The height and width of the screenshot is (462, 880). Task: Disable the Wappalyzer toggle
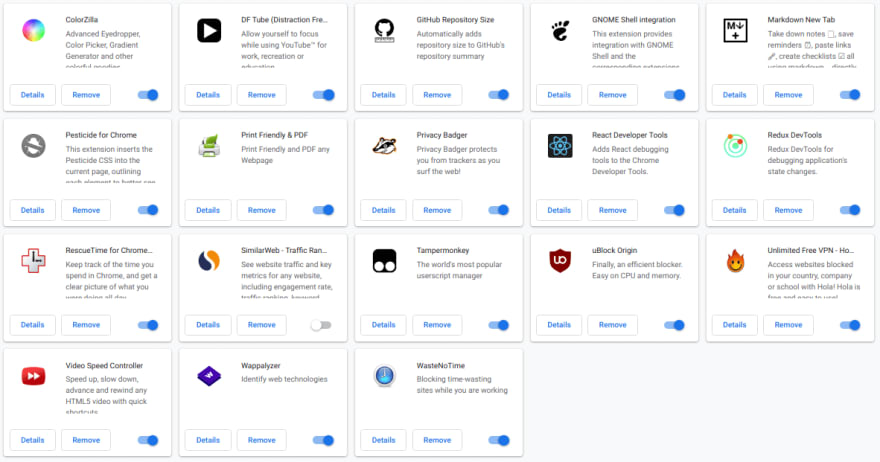(323, 440)
